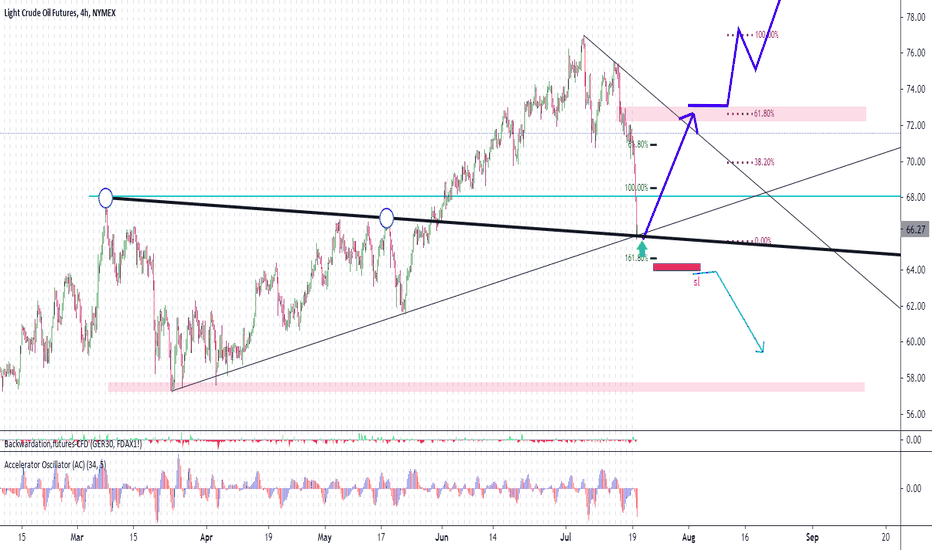
Task: Select the purple 100.00% Fibonacci label
Action: pyautogui.click(x=766, y=35)
